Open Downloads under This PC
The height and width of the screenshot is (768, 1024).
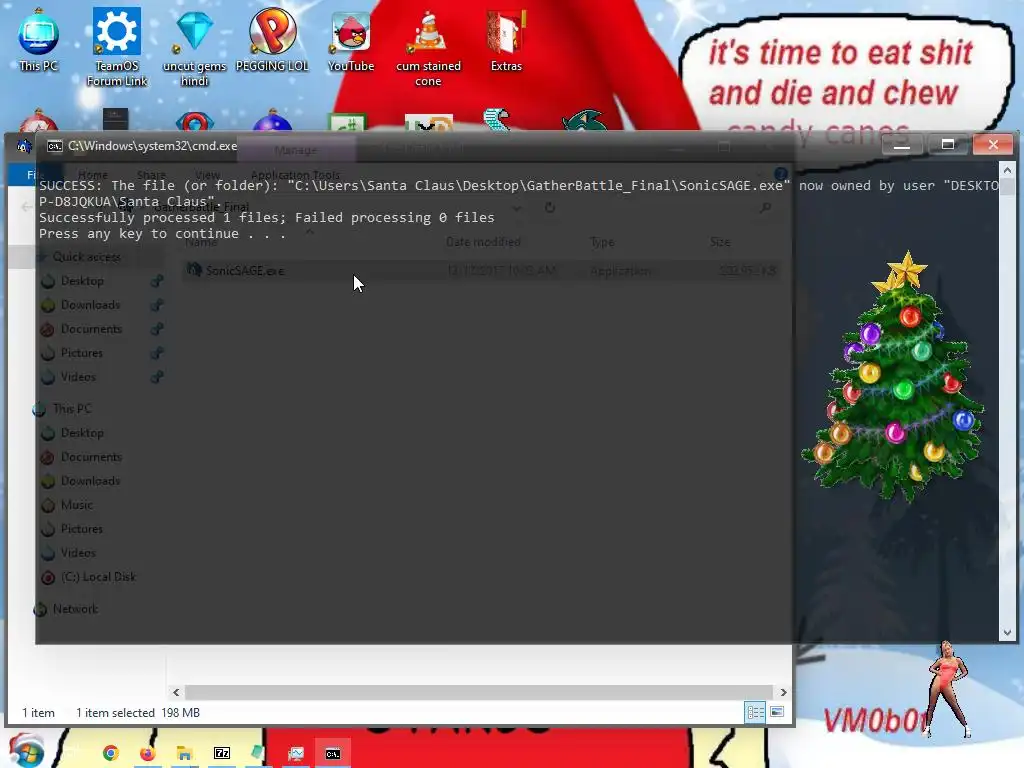(x=90, y=481)
